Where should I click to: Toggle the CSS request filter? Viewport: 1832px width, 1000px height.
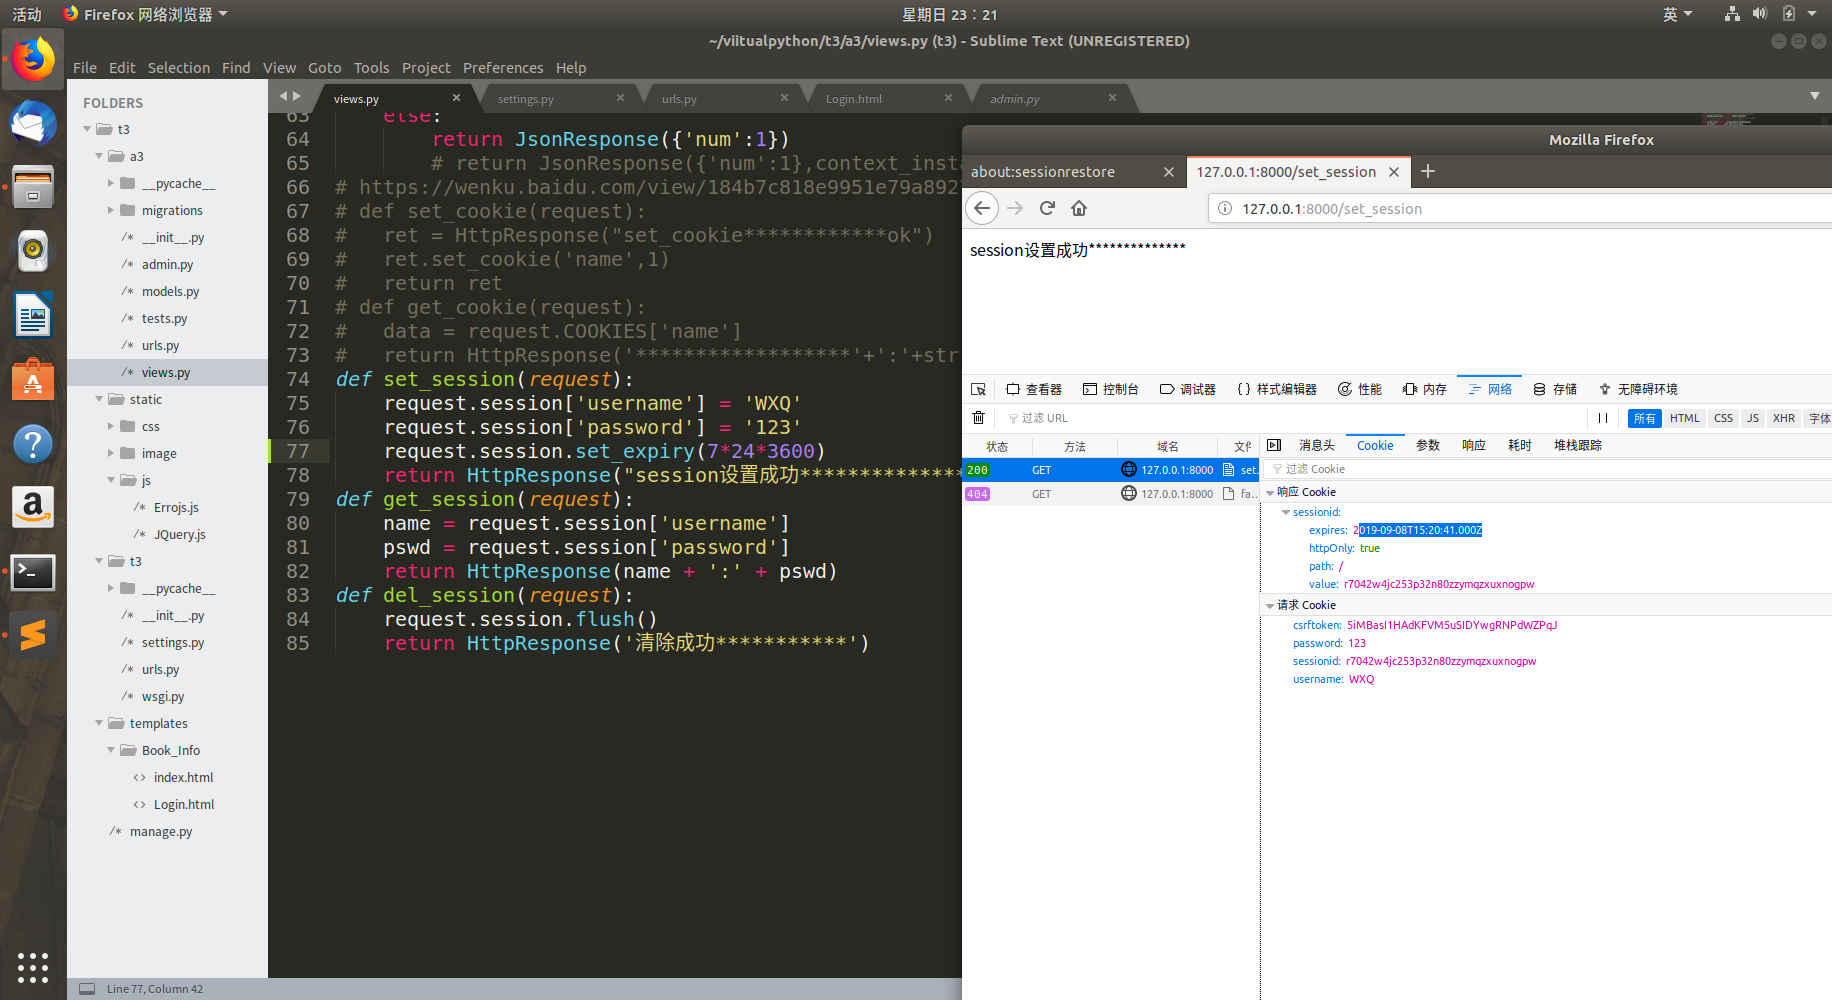[x=1723, y=418]
